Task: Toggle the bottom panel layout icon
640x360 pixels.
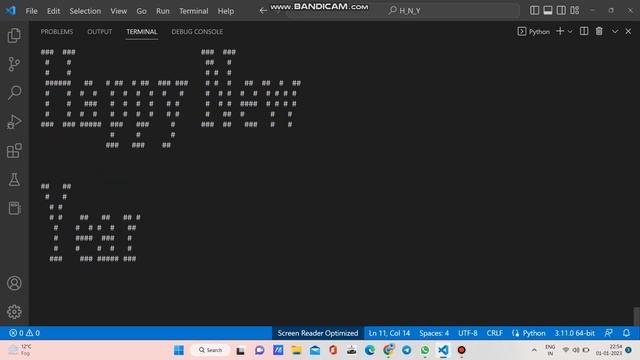Action: coord(548,11)
